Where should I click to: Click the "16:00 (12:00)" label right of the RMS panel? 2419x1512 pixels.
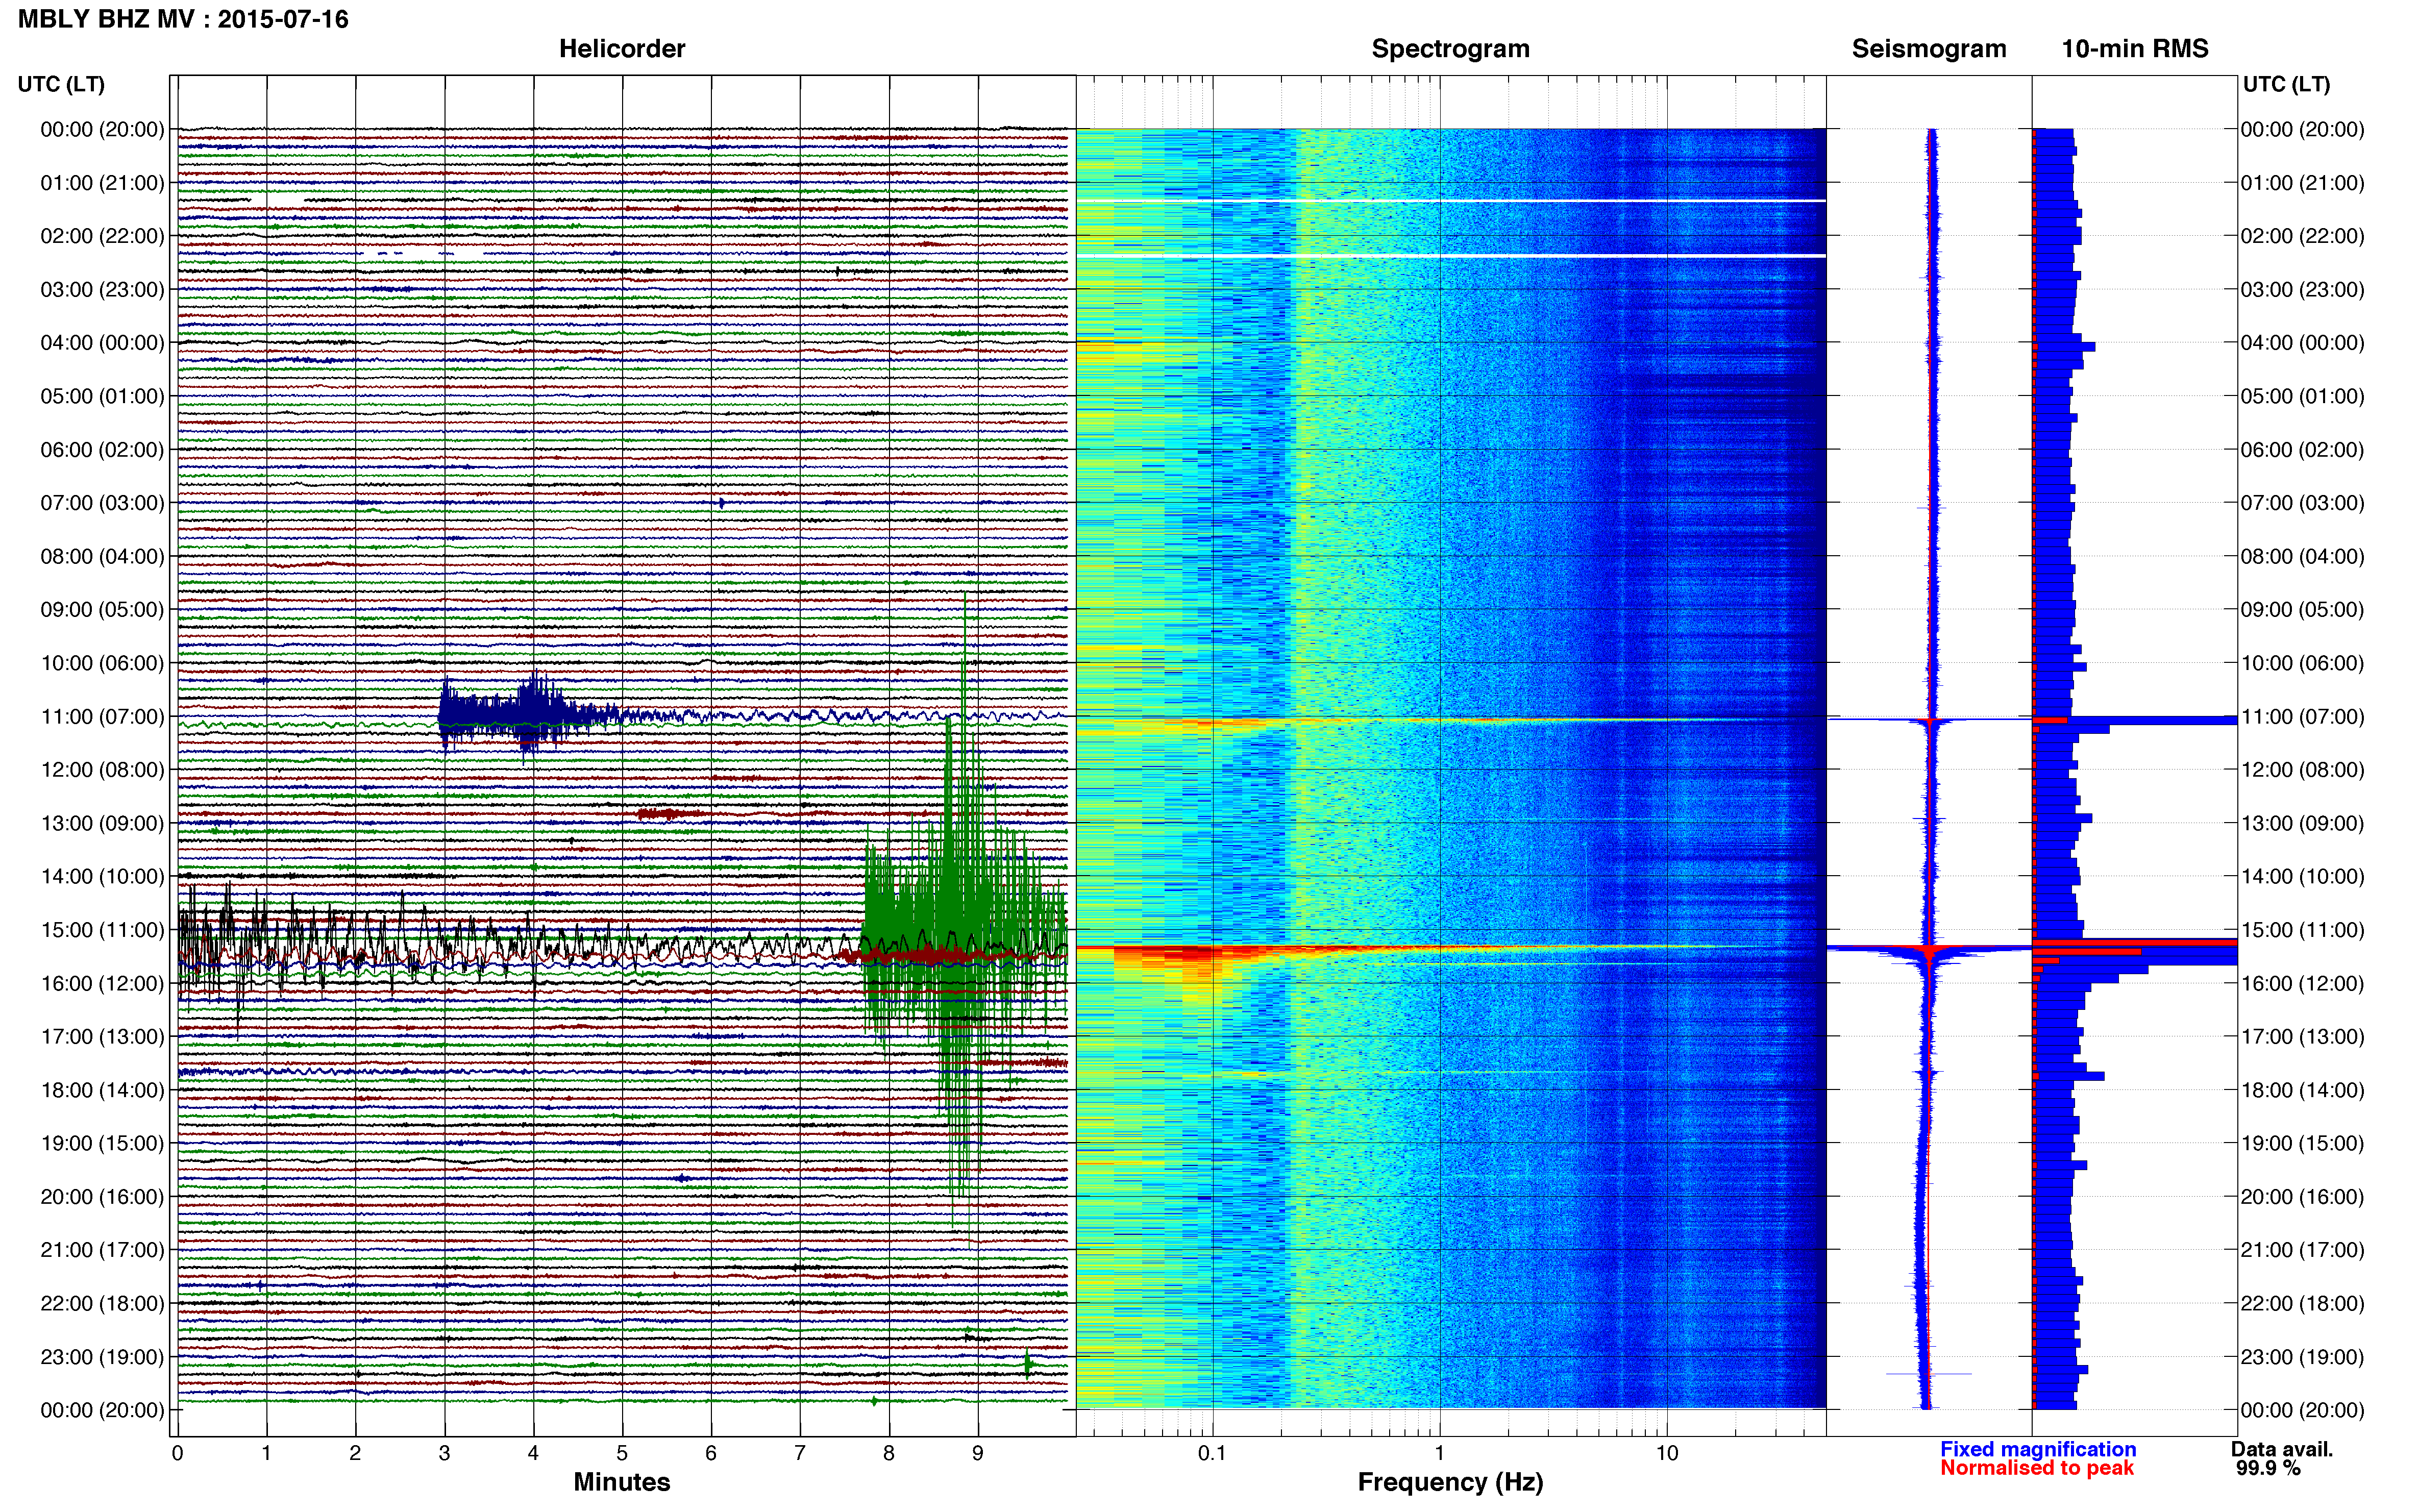pos(2302,983)
